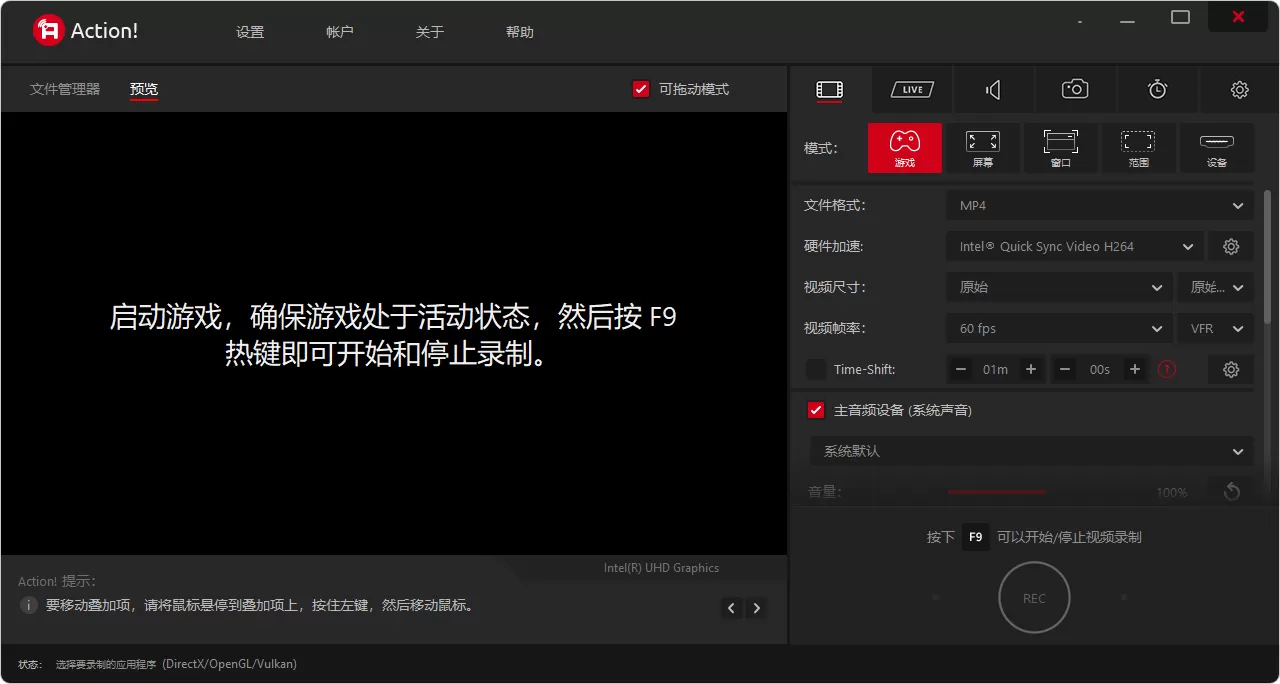Open hardware acceleration settings gear
The width and height of the screenshot is (1280, 684).
[x=1231, y=246]
